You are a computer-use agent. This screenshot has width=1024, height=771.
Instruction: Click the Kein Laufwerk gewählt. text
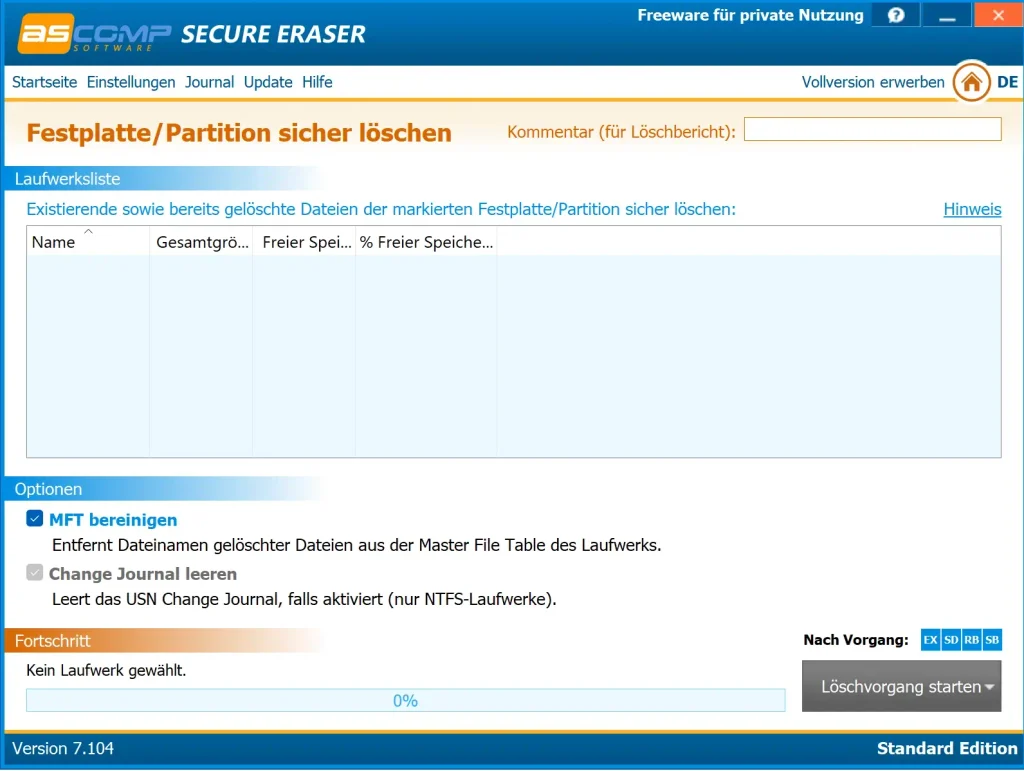click(106, 670)
